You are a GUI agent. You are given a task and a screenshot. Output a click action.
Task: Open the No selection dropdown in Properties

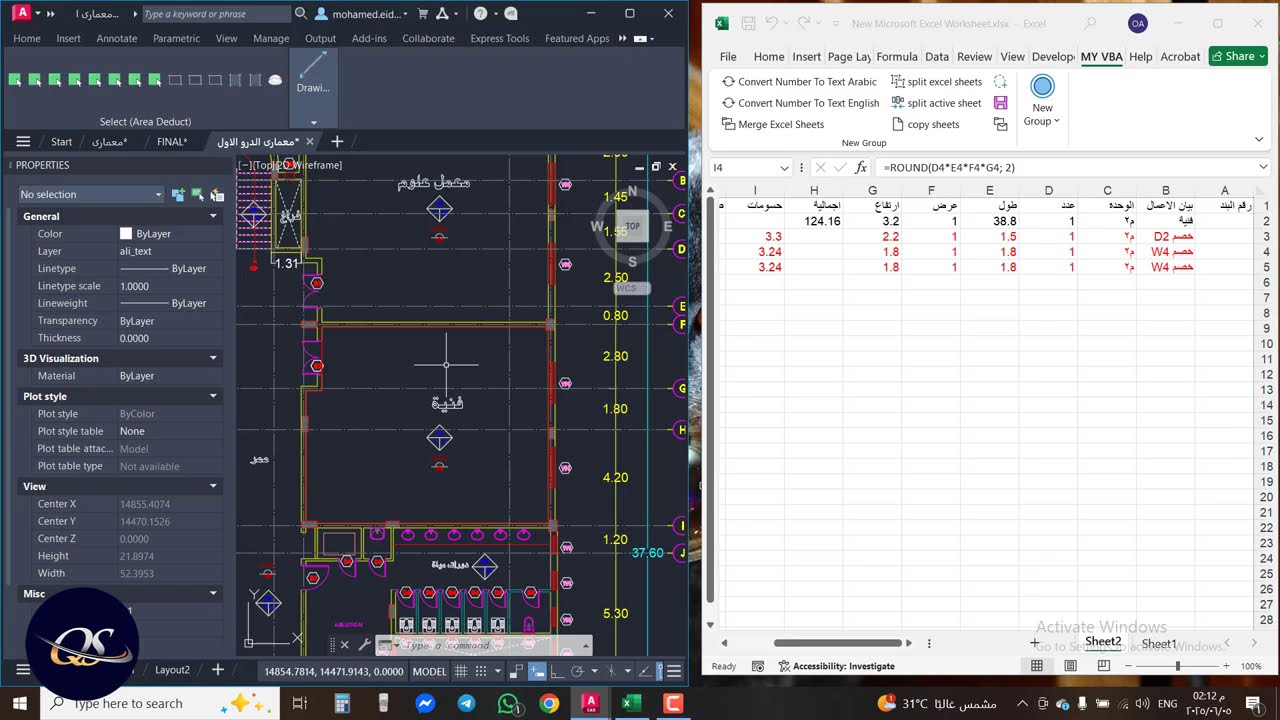[91, 194]
